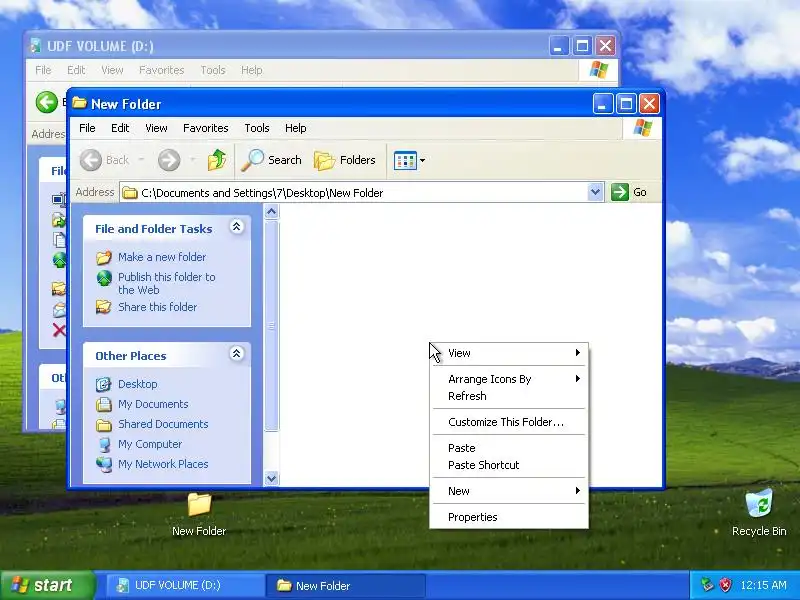Open Favorites menu in UDF VOLUME window
Image resolution: width=800 pixels, height=600 pixels.
[161, 70]
